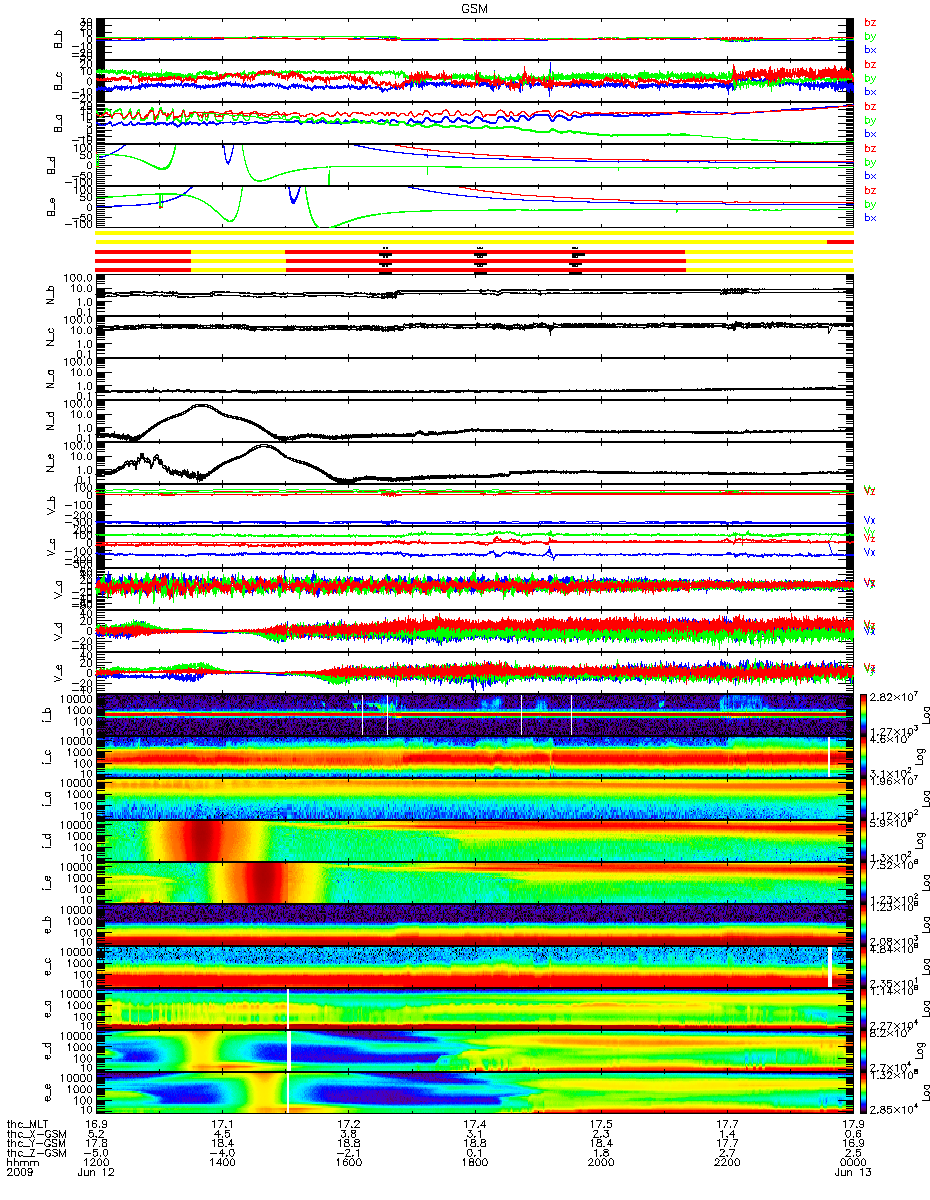Click the bx legend of B_e panel

[x=870, y=217]
